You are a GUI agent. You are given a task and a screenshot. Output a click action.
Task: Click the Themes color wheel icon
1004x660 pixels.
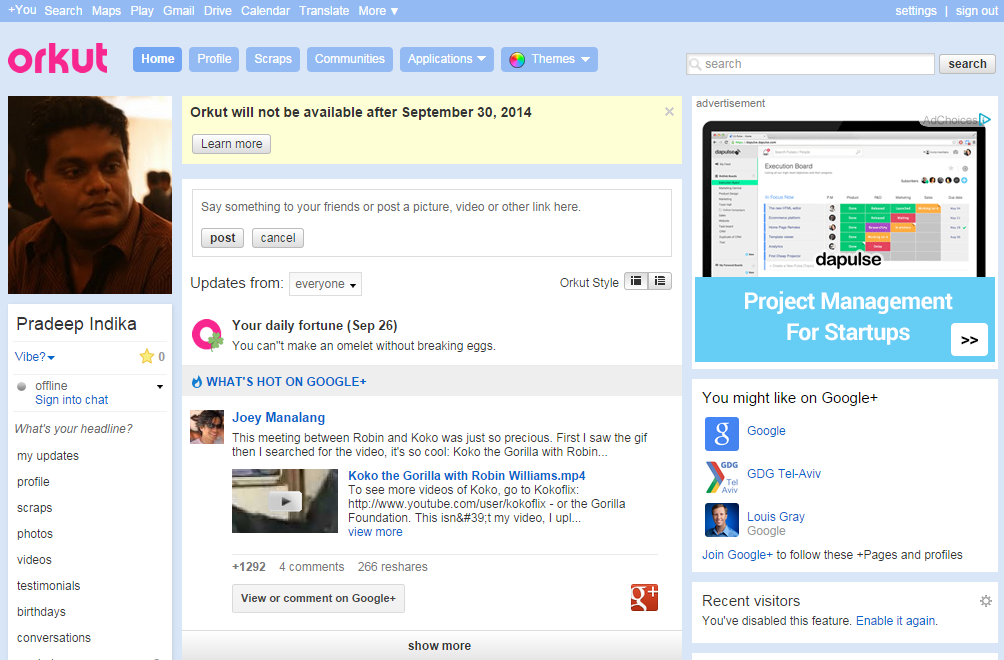(517, 60)
